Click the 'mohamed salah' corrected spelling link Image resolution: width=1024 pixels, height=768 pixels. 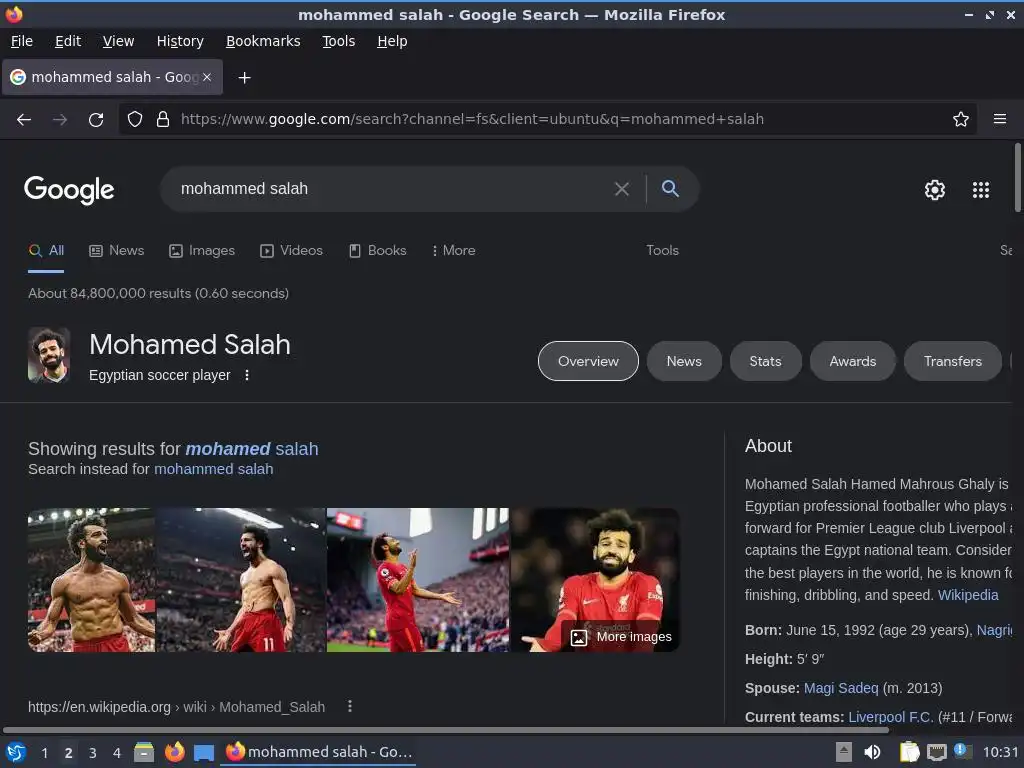click(252, 449)
